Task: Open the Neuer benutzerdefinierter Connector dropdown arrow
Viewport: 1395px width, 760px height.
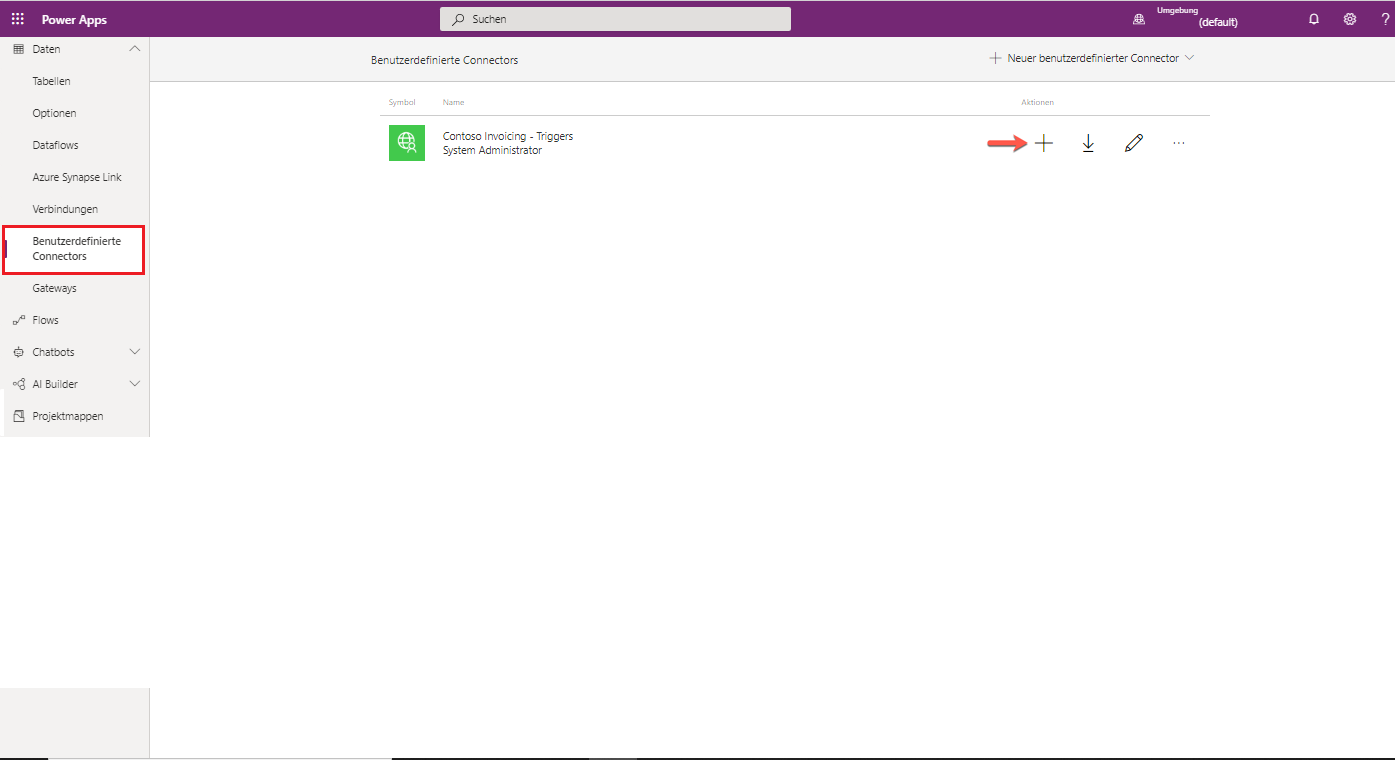Action: [1190, 58]
